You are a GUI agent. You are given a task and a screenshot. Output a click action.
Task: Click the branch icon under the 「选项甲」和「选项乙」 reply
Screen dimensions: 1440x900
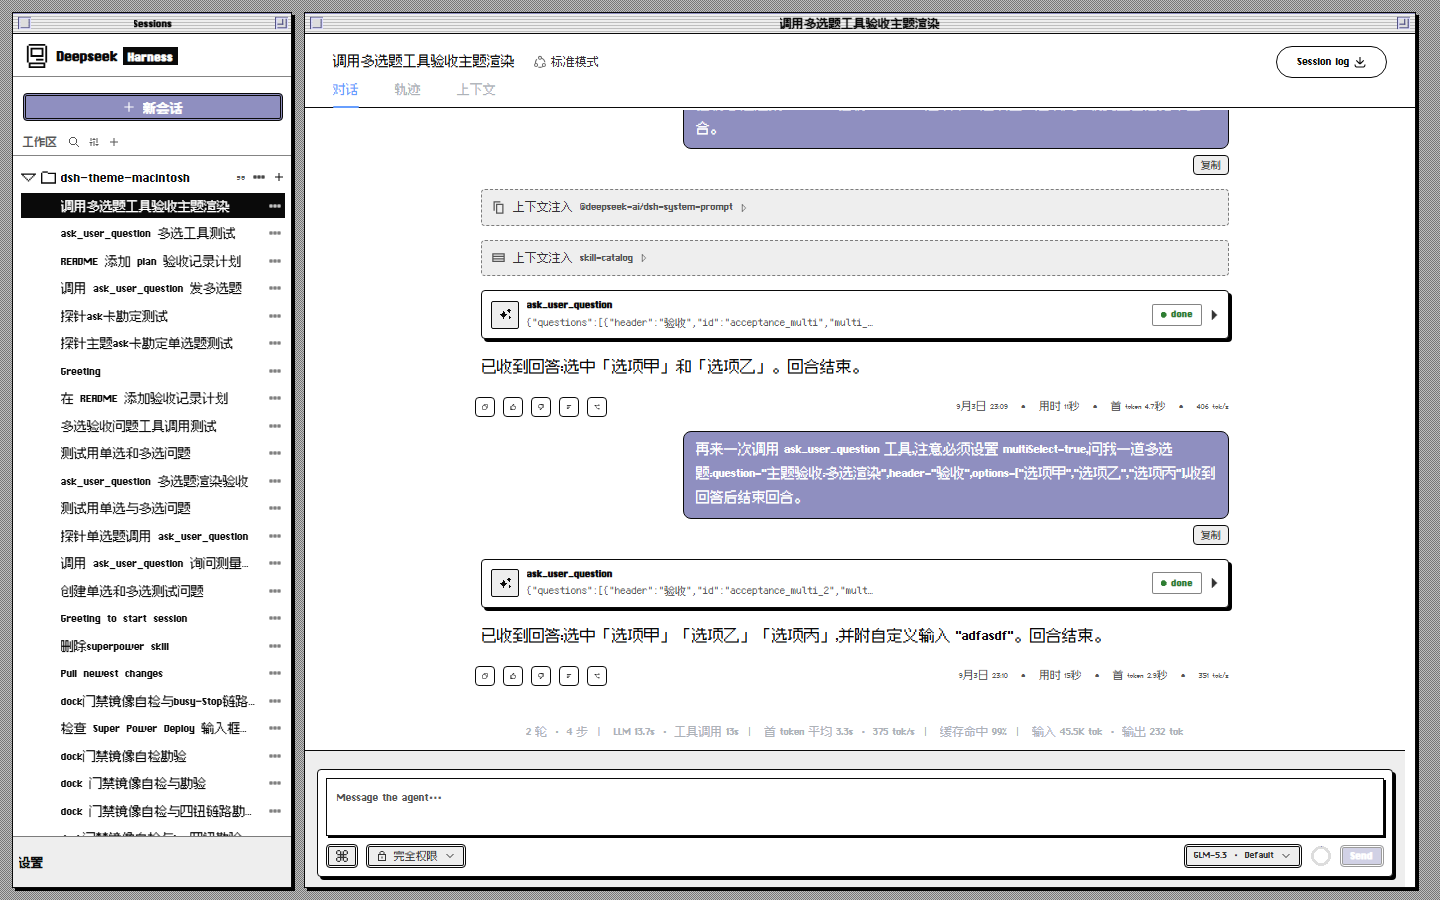click(x=597, y=407)
